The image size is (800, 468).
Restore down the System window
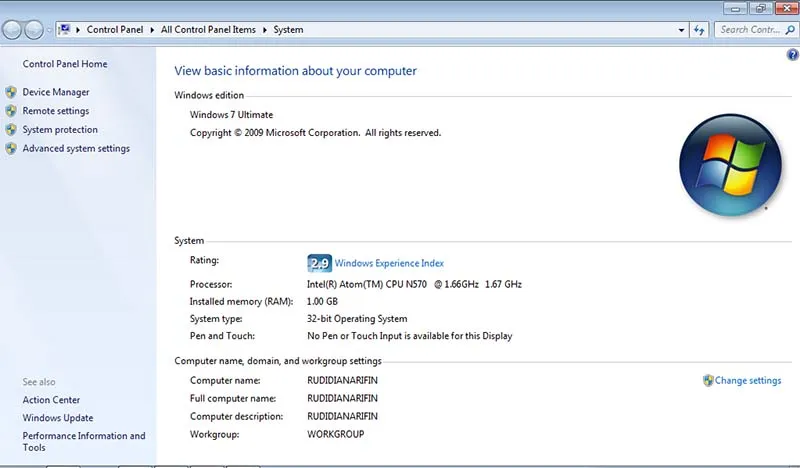pos(761,8)
